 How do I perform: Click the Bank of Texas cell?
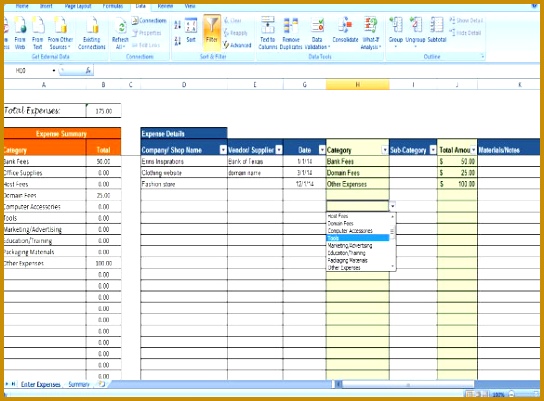[255, 161]
